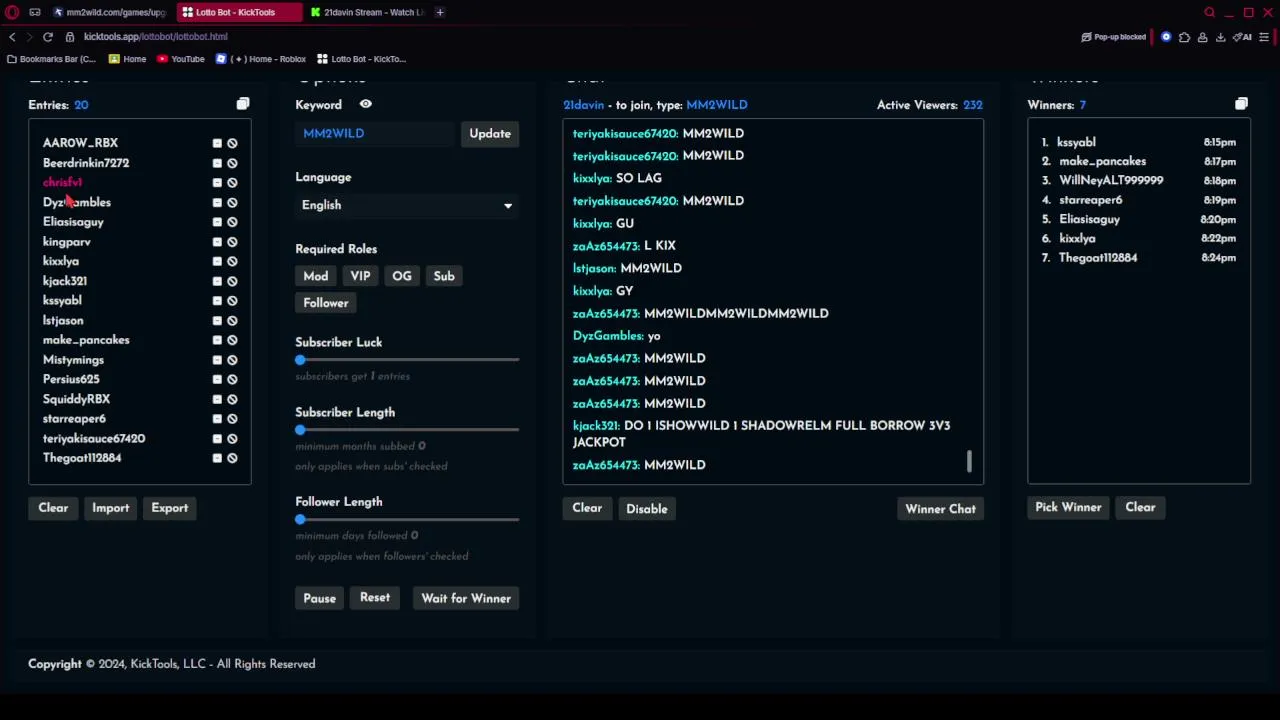Toggle the Mod required role
Image resolution: width=1280 pixels, height=720 pixels.
(315, 276)
